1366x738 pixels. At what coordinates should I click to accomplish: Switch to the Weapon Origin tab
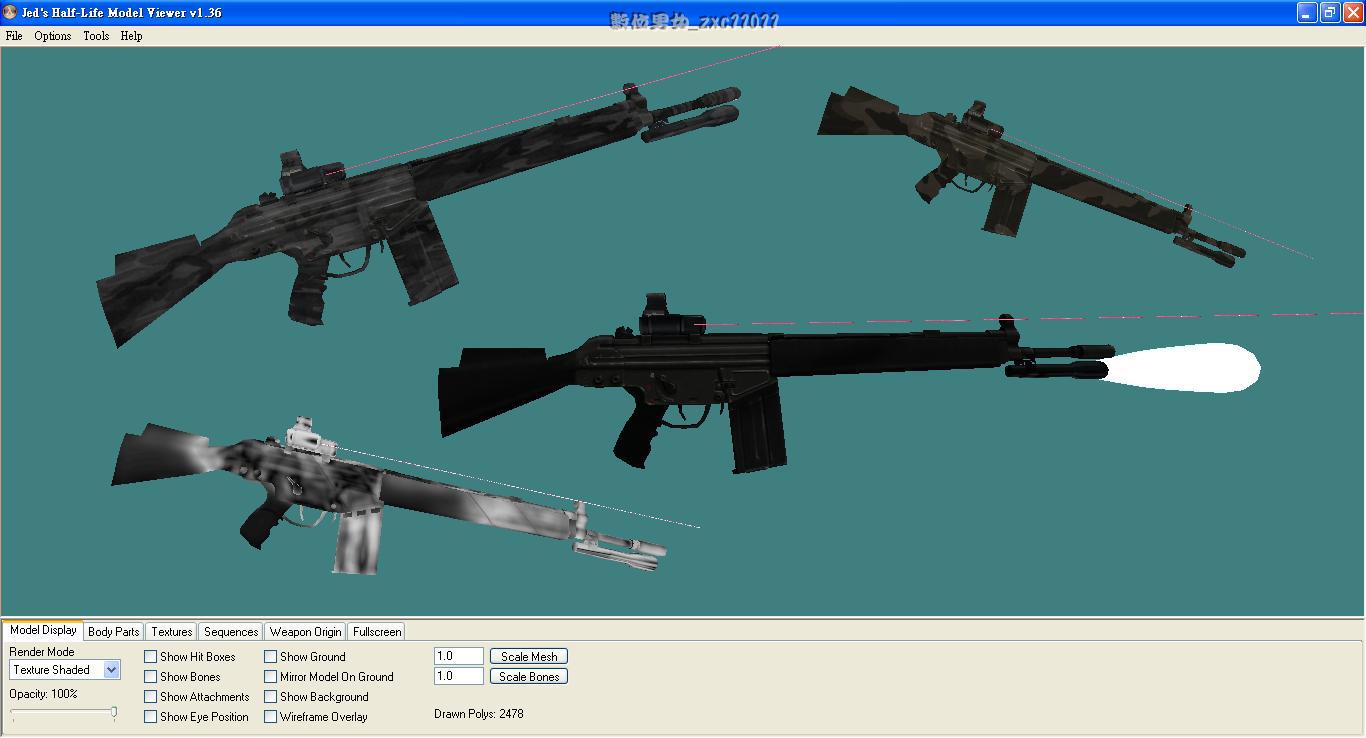tap(305, 631)
